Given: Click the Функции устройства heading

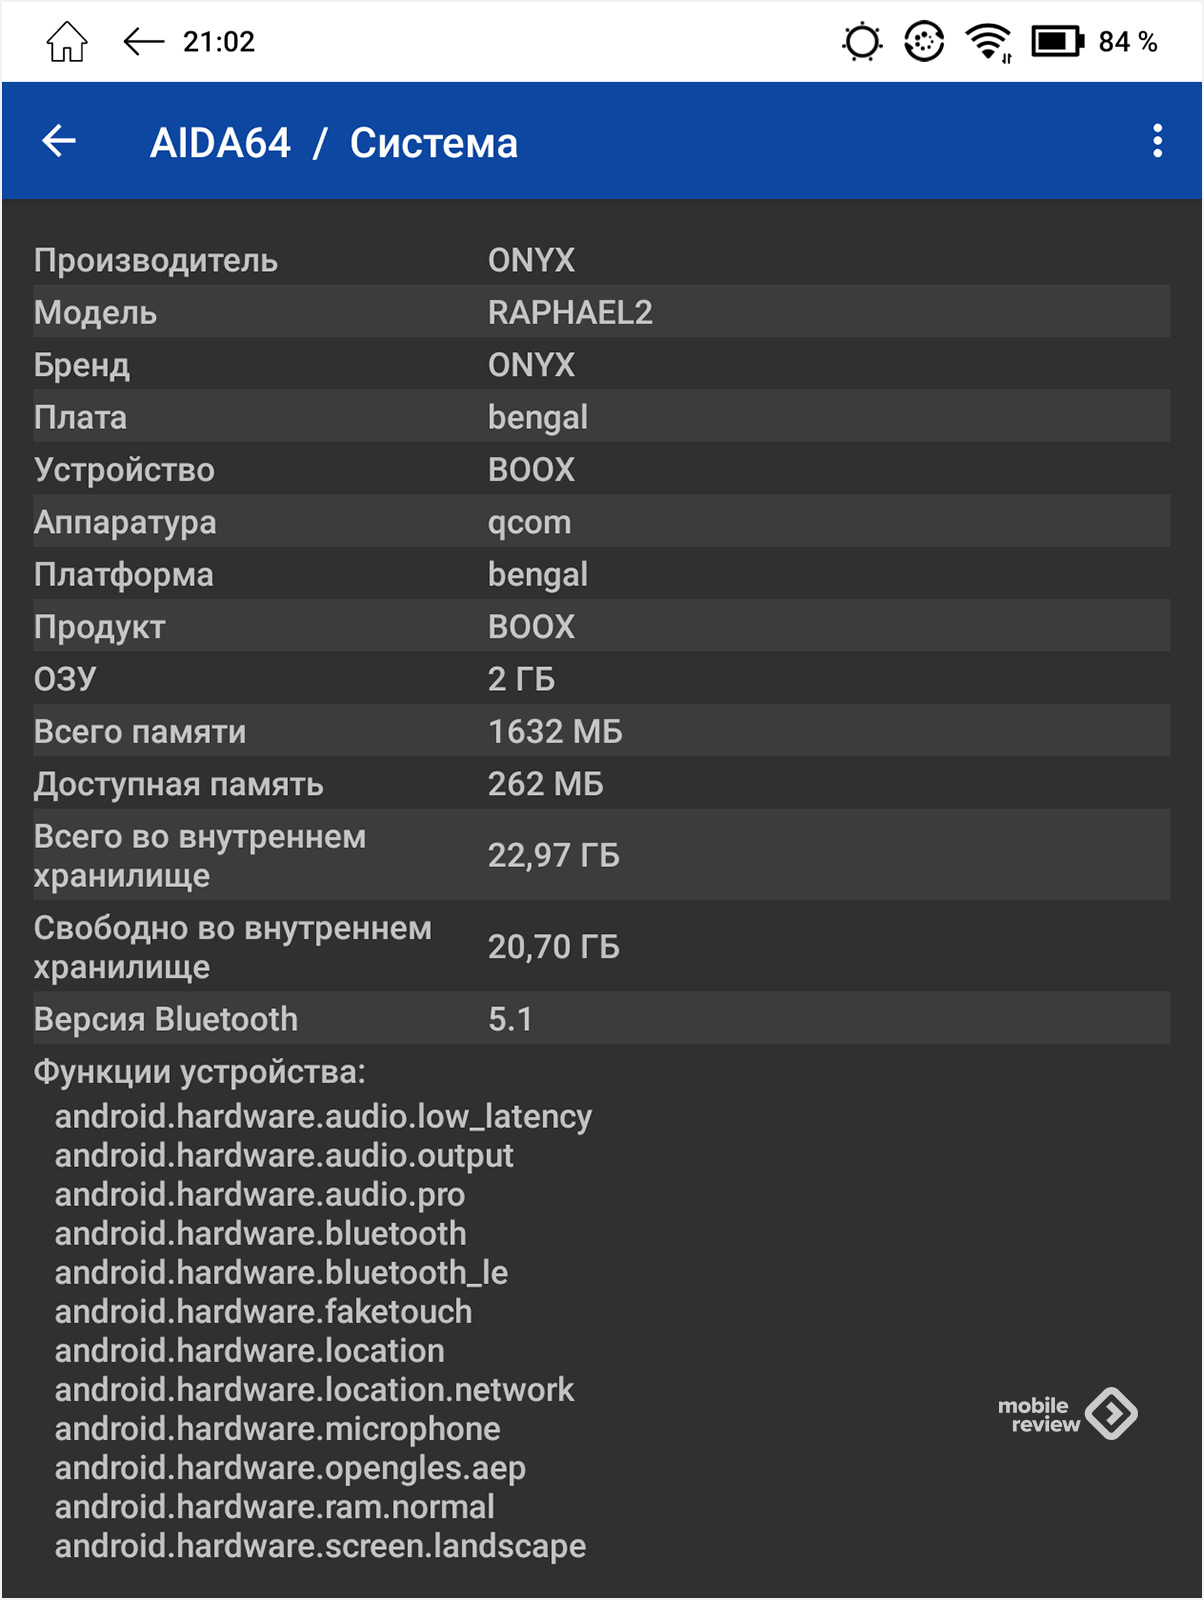Looking at the screenshot, I should (x=200, y=1072).
